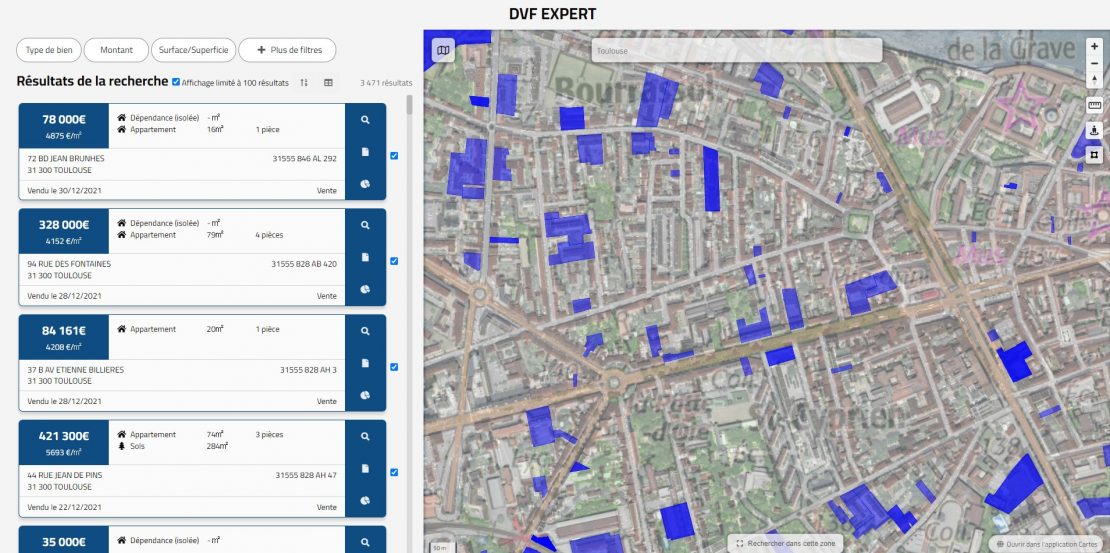Locate the 328 000€ sale on map
The height and width of the screenshot is (553, 1110).
click(365, 225)
